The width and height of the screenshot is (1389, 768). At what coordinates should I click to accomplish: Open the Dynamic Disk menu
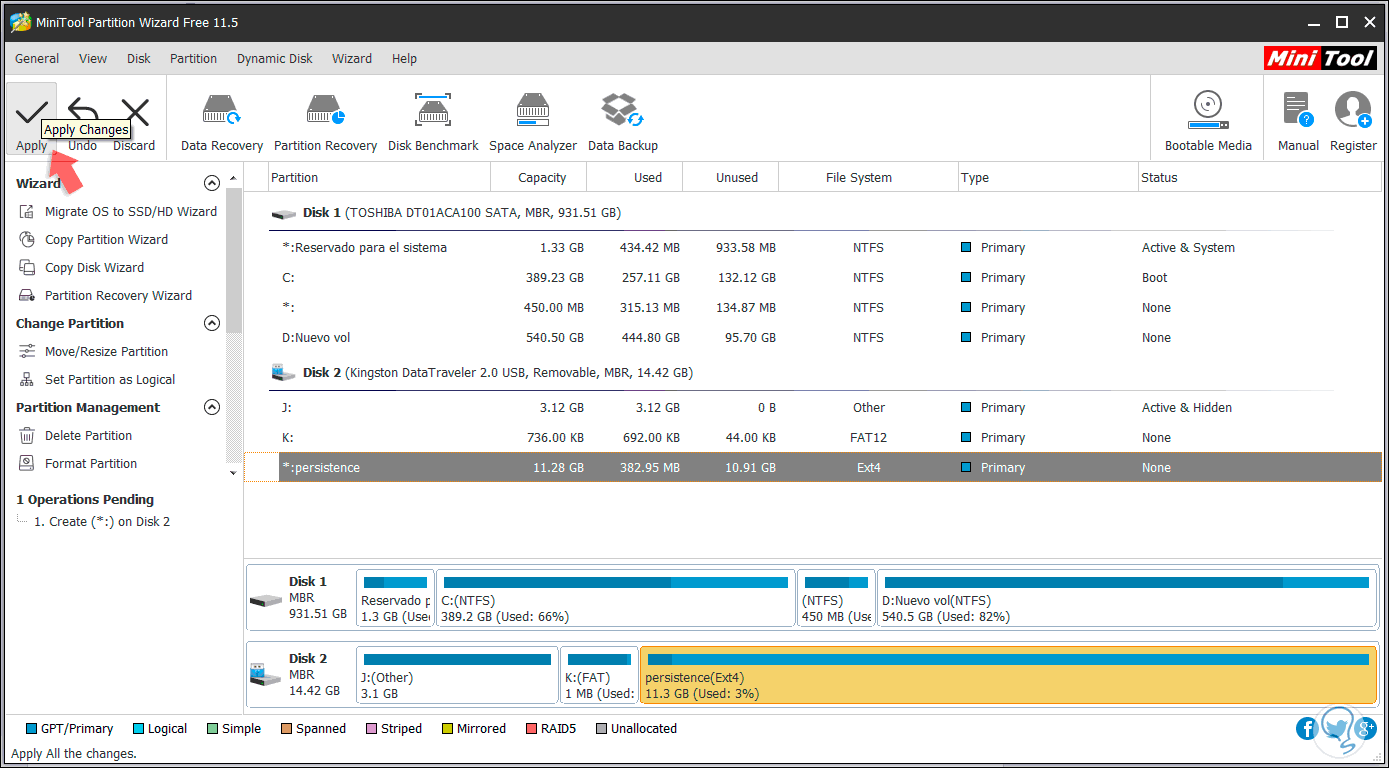click(x=275, y=58)
